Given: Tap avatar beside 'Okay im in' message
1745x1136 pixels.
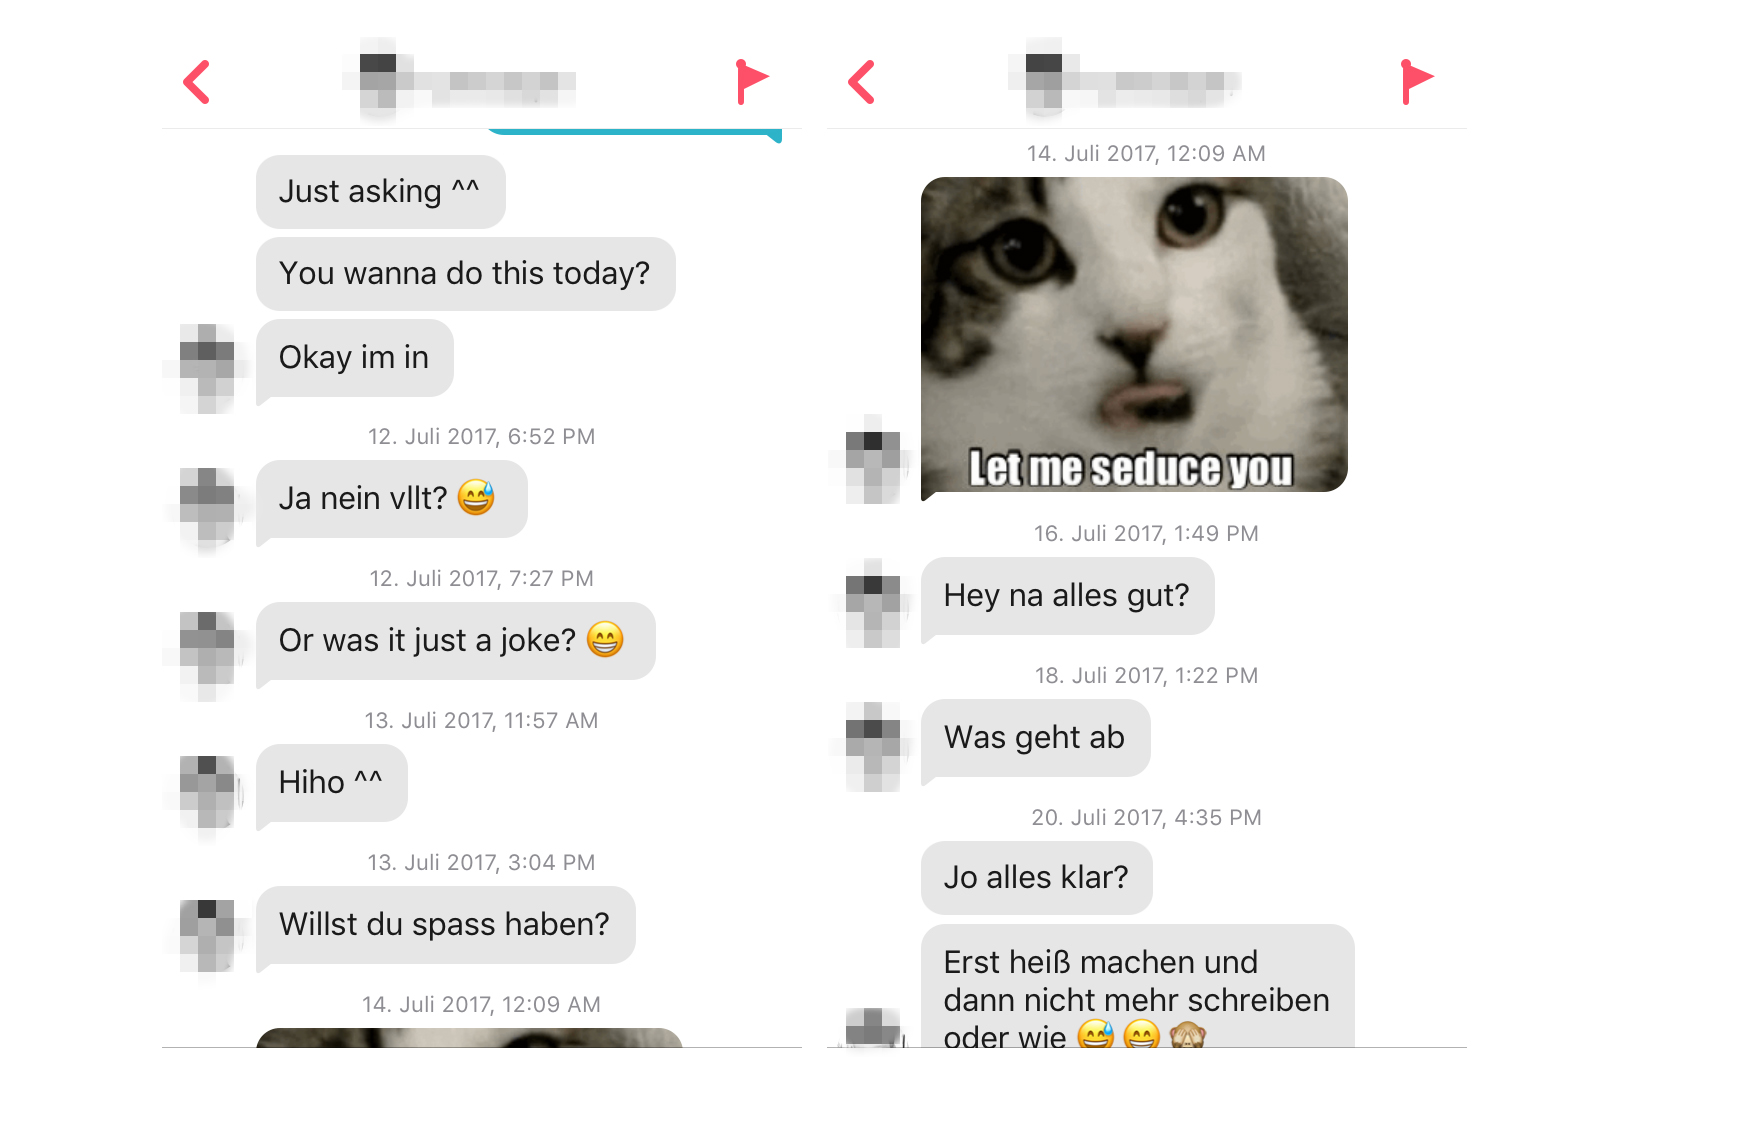Looking at the screenshot, I should (207, 368).
